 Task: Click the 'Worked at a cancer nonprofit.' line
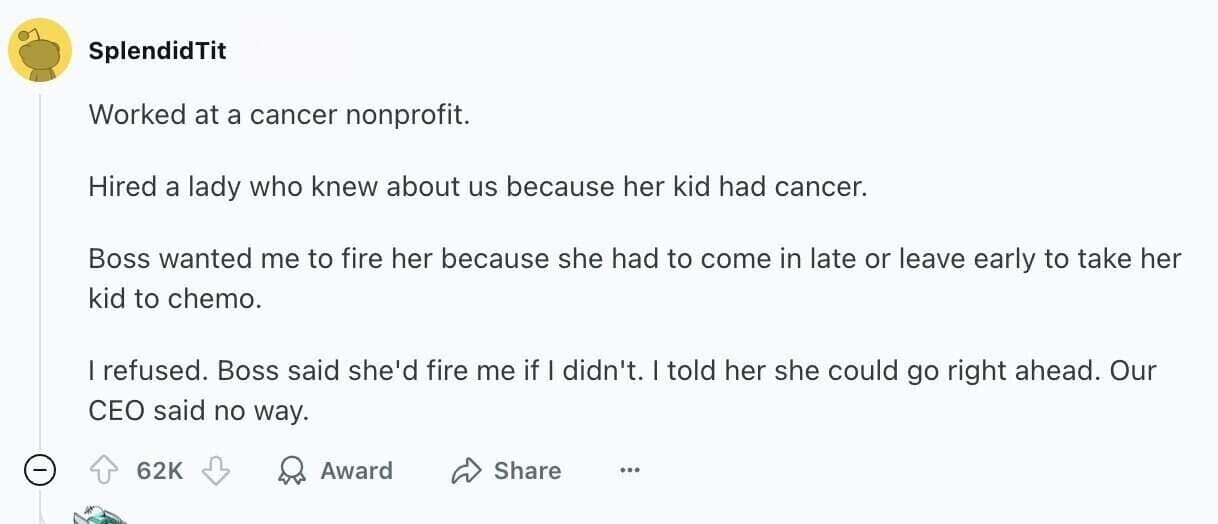[279, 114]
